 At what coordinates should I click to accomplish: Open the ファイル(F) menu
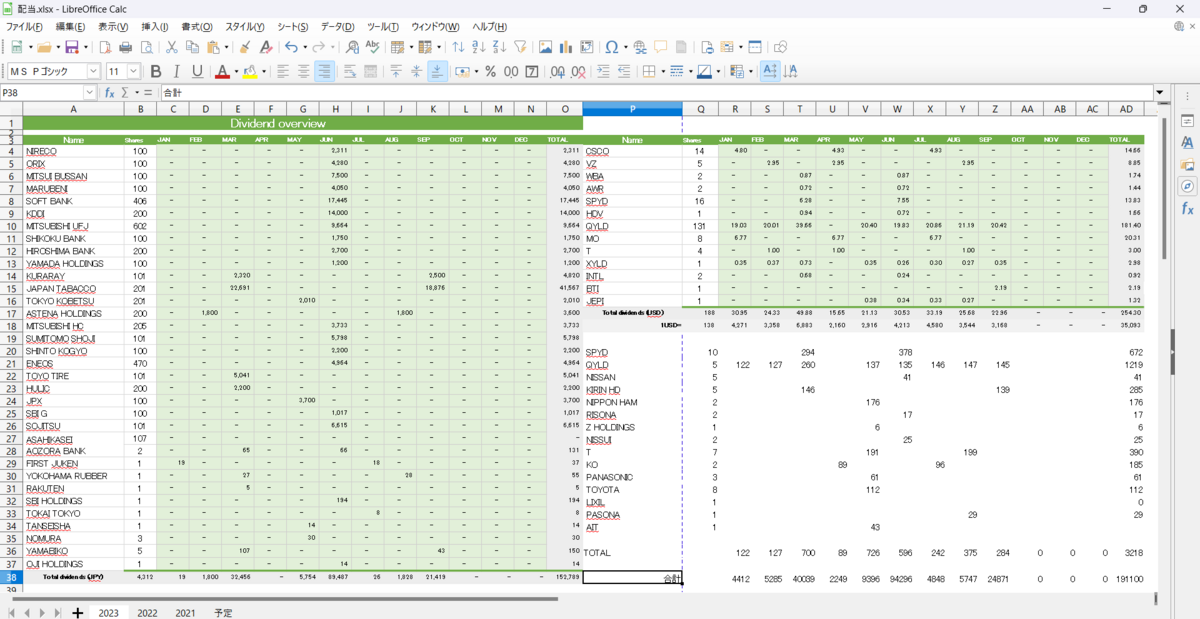click(x=25, y=26)
